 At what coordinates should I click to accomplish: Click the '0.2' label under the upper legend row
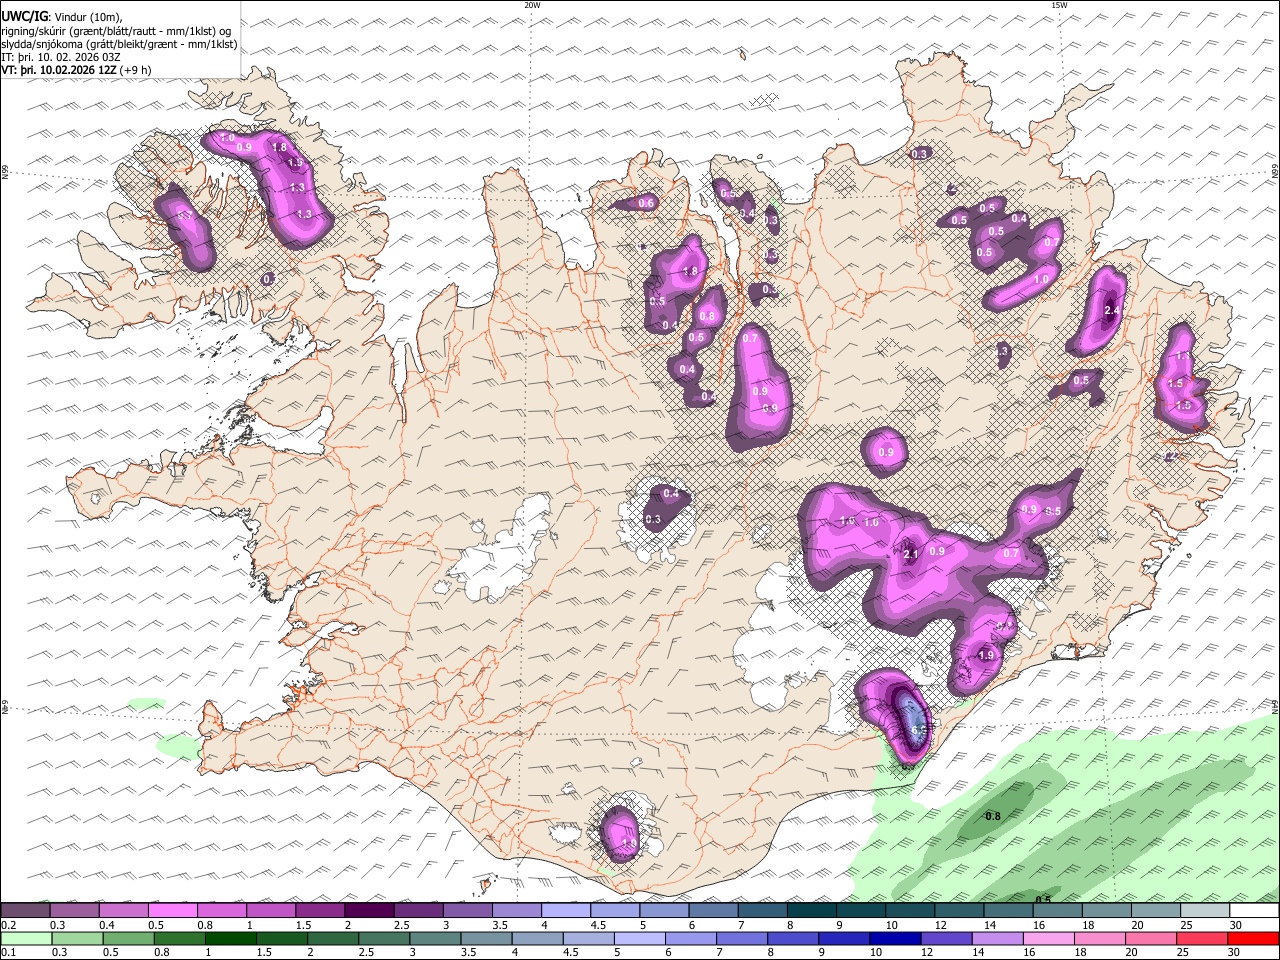pos(7,925)
